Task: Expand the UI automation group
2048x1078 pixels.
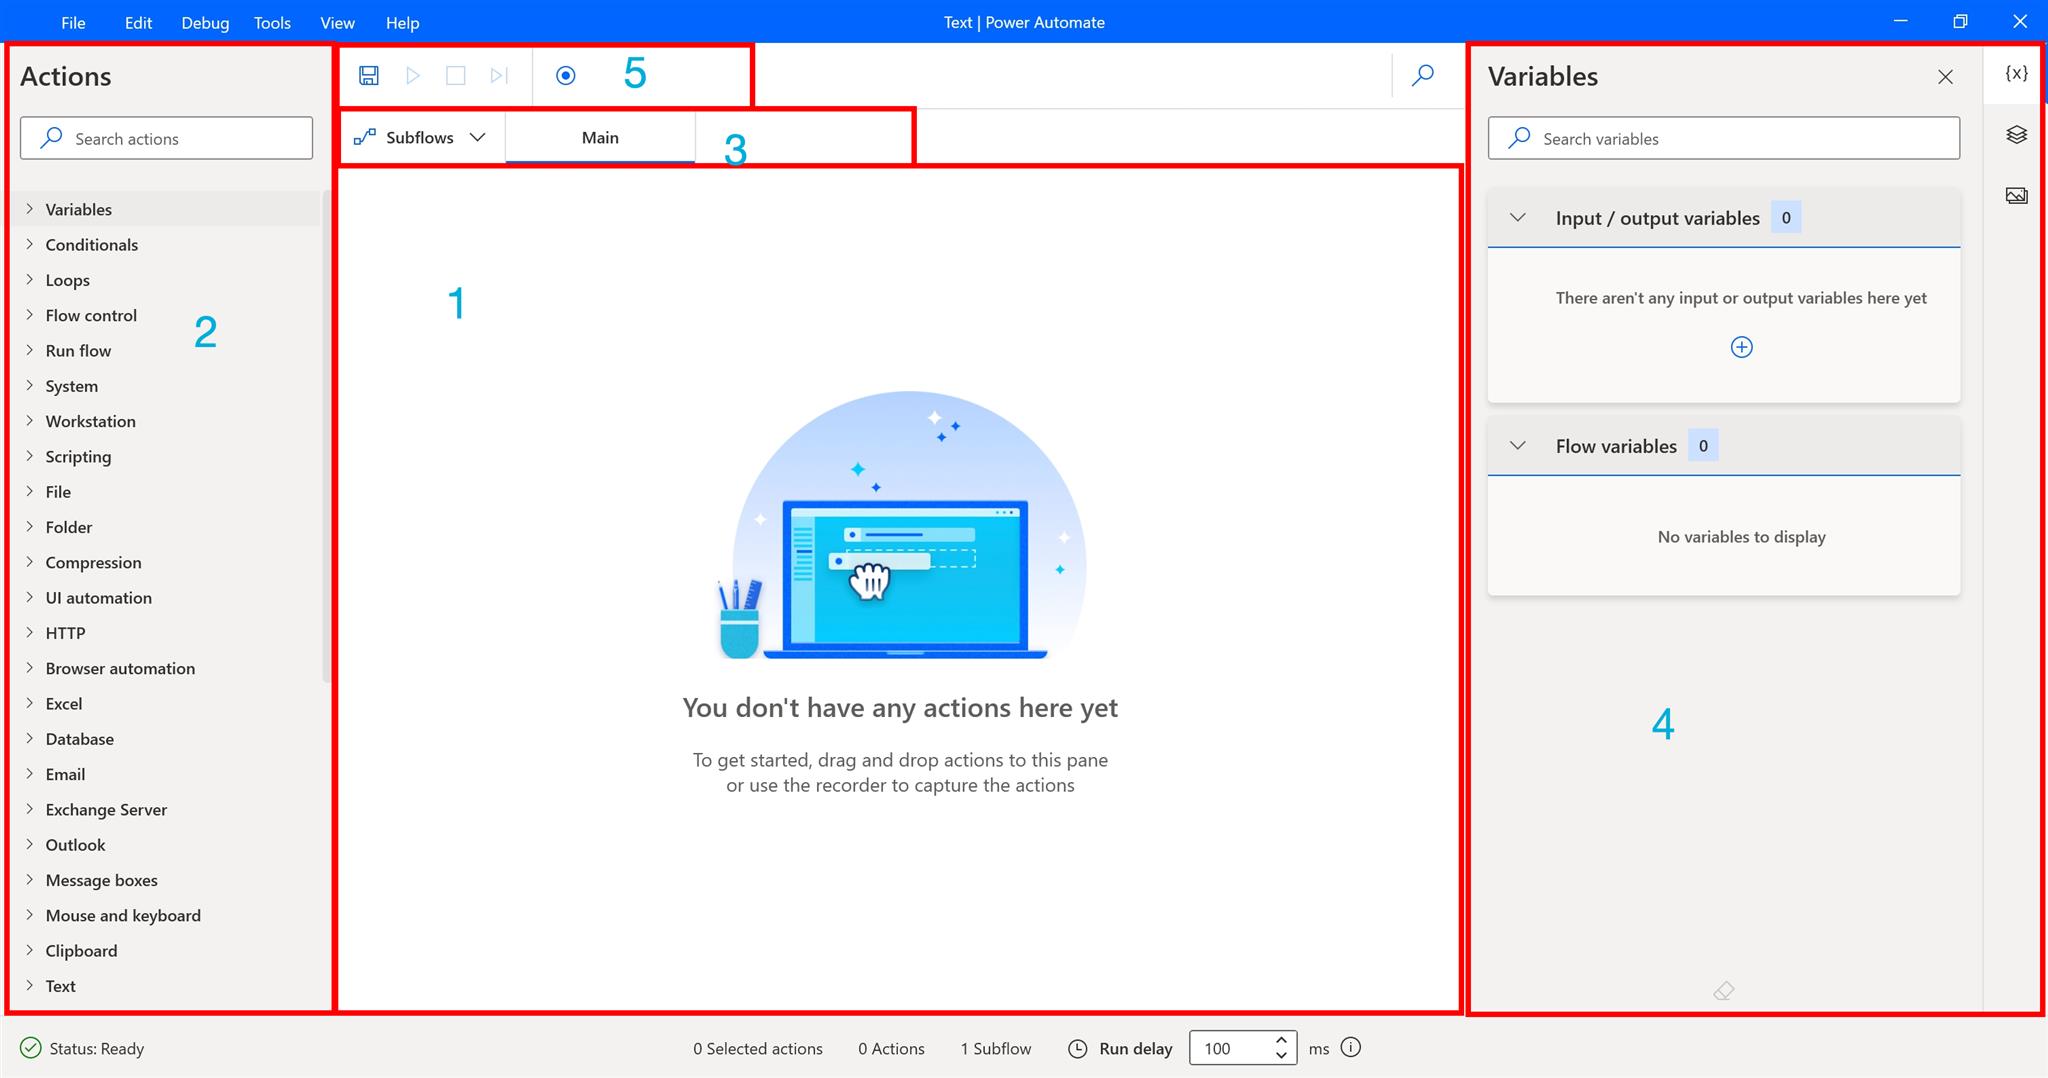Action: tap(30, 597)
